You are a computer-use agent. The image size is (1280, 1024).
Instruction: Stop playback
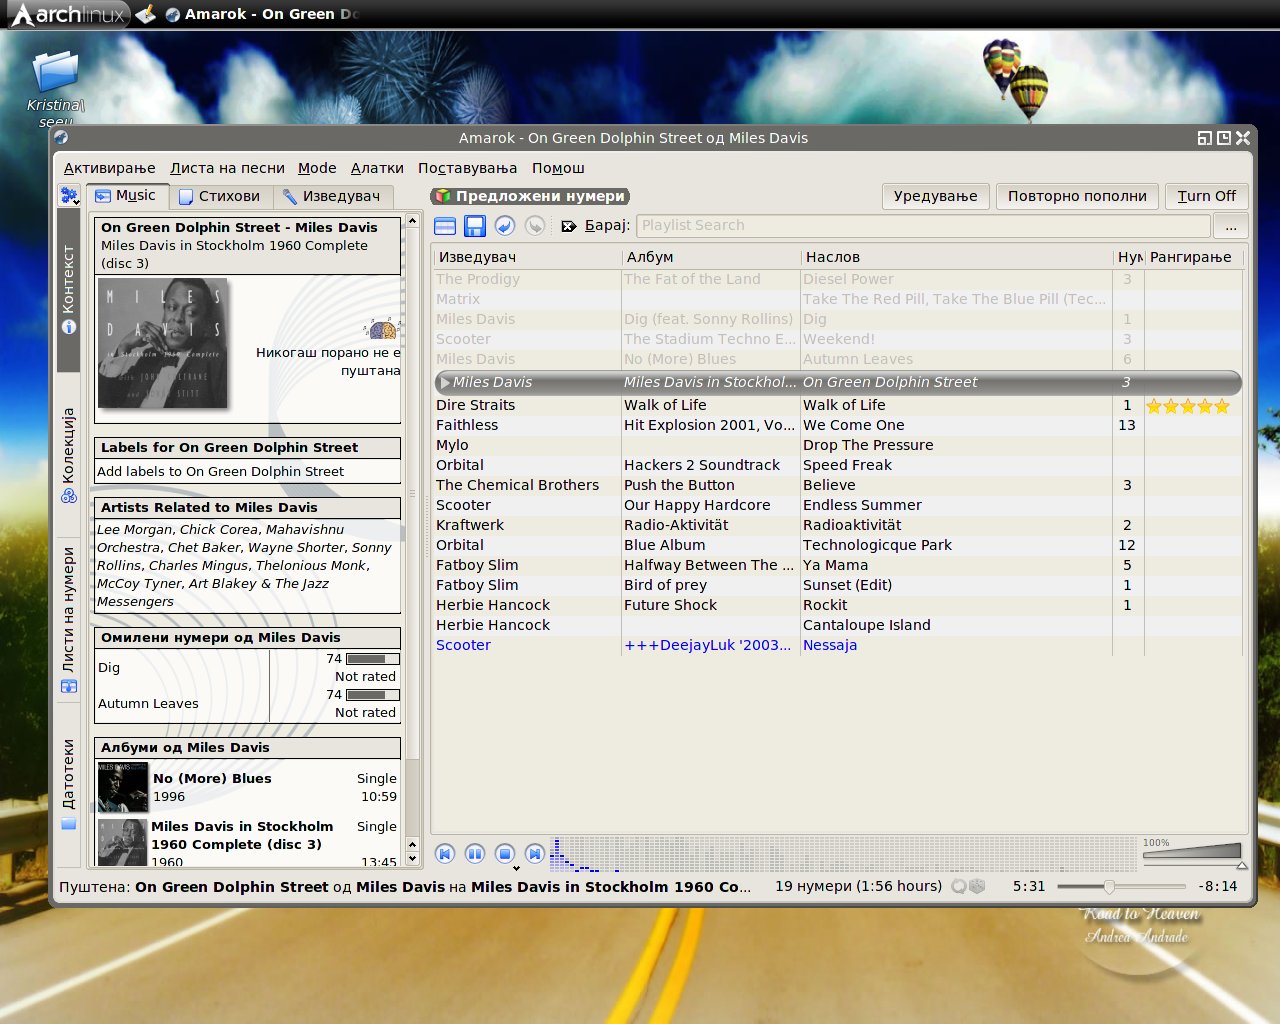point(505,853)
